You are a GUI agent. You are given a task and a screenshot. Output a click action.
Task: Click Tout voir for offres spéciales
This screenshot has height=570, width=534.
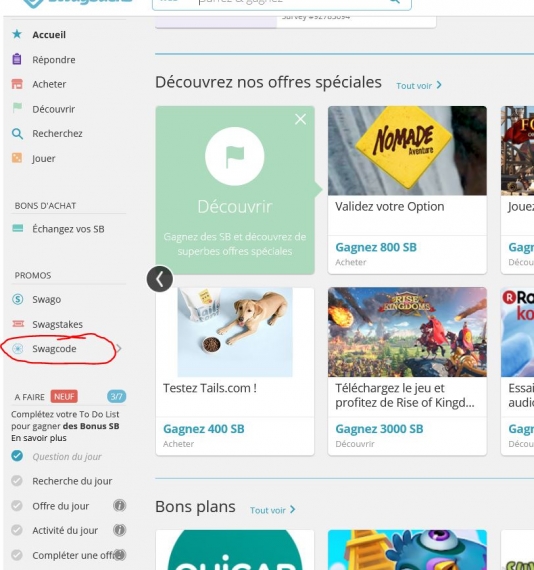[x=414, y=86]
